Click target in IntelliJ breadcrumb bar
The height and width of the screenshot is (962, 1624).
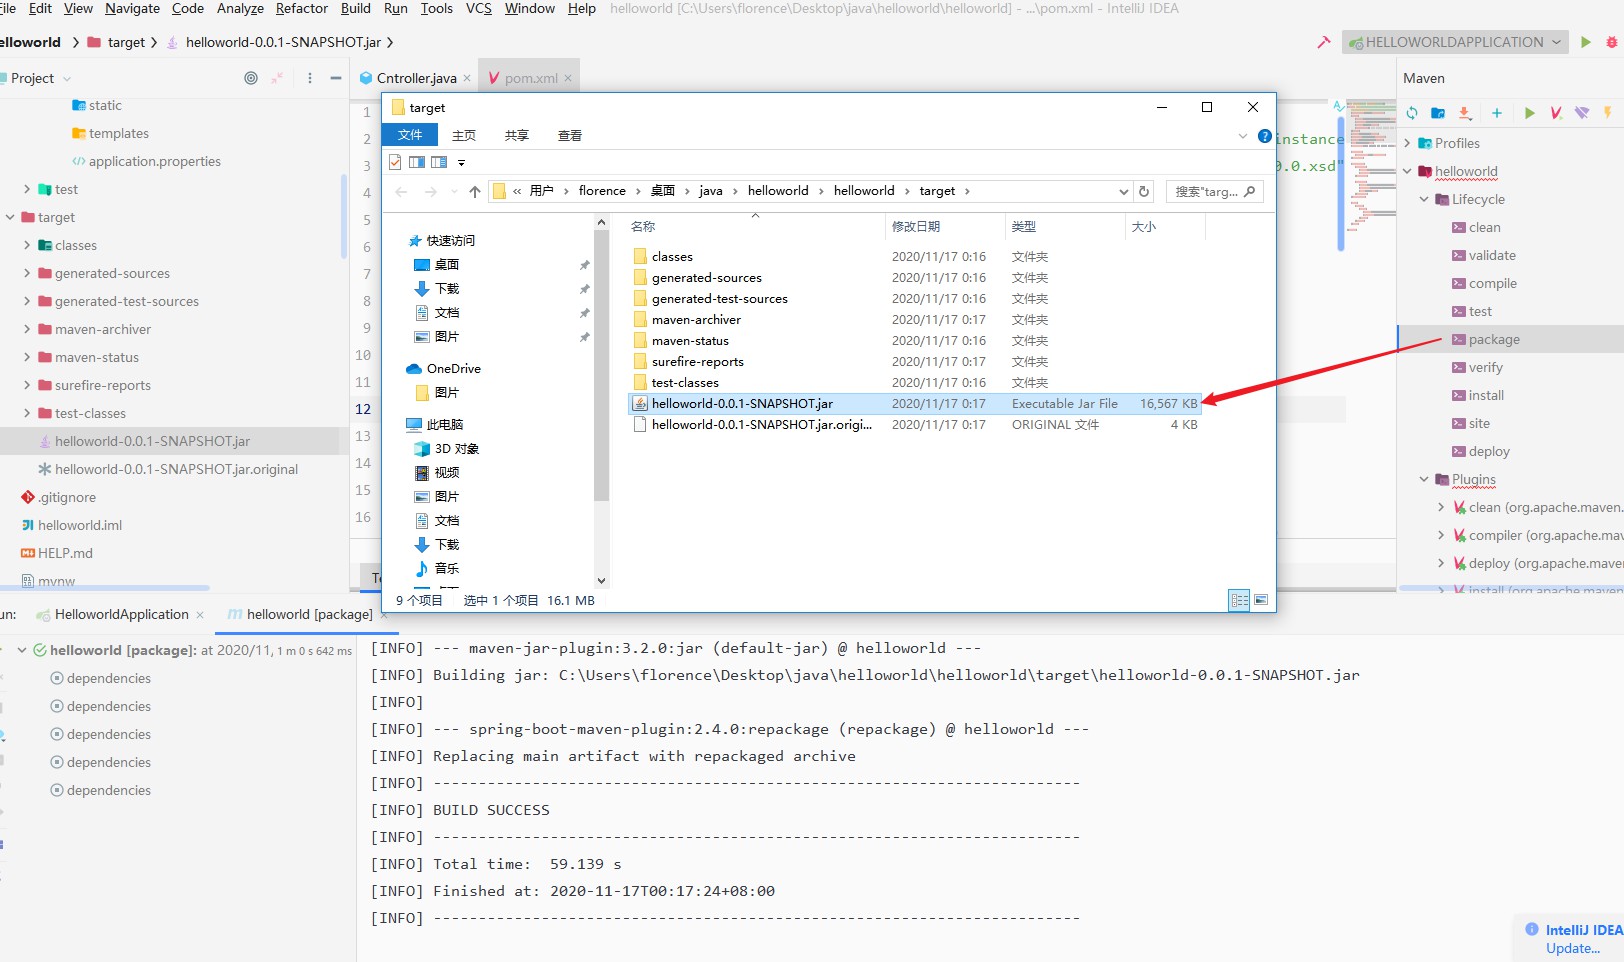126,42
